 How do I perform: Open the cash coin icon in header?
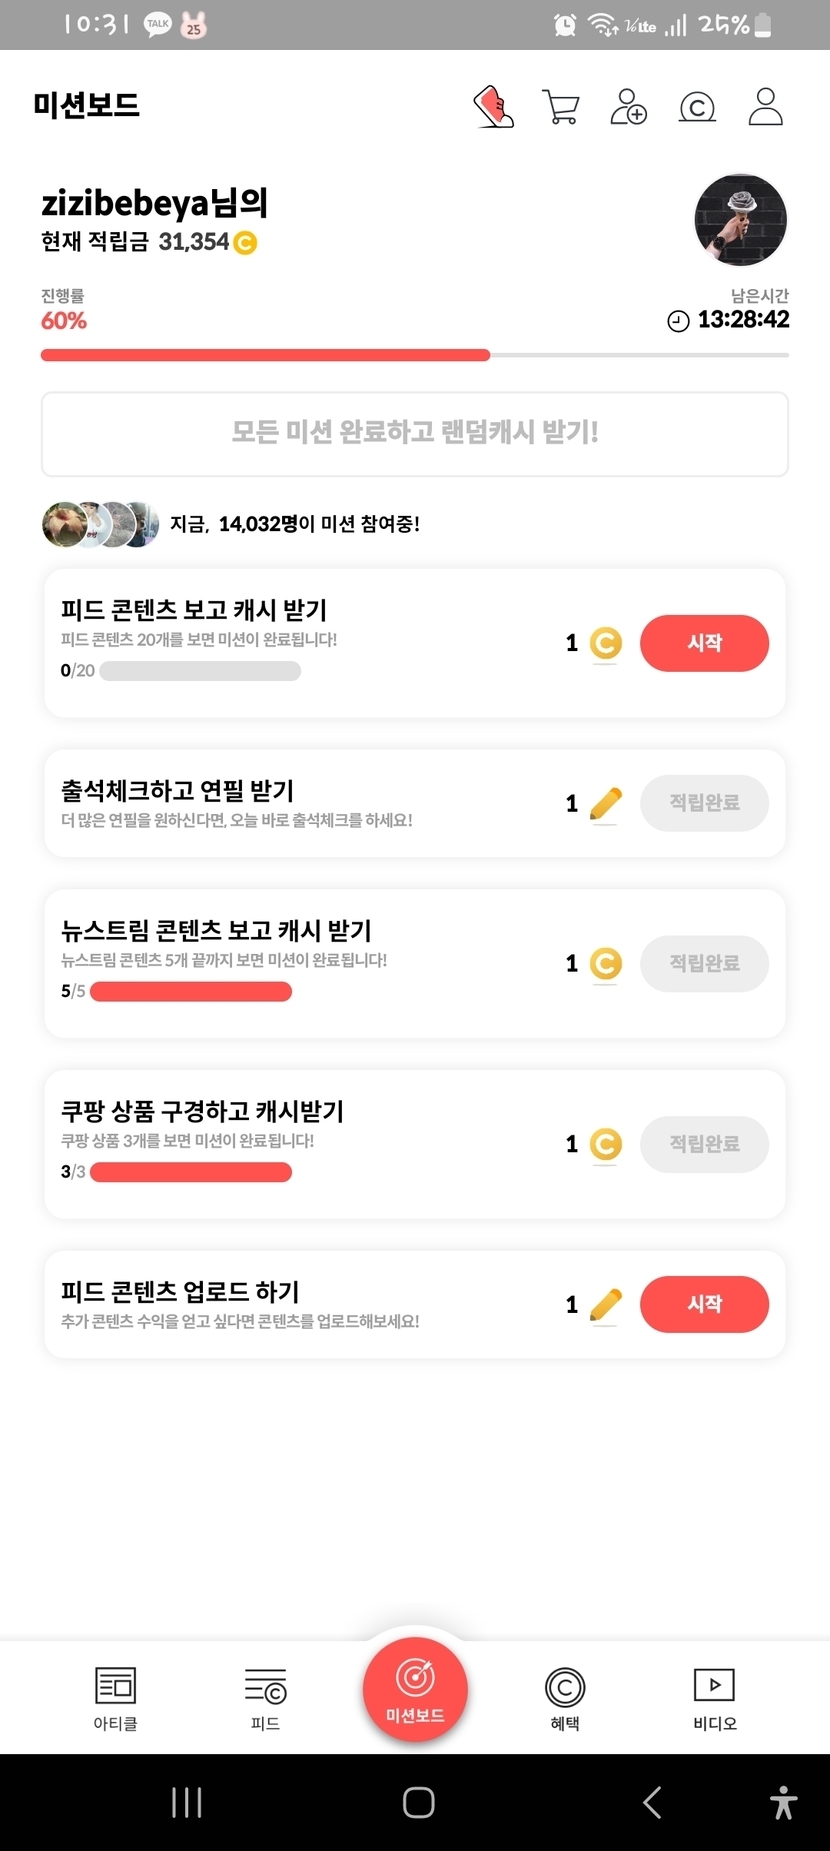[x=697, y=106]
